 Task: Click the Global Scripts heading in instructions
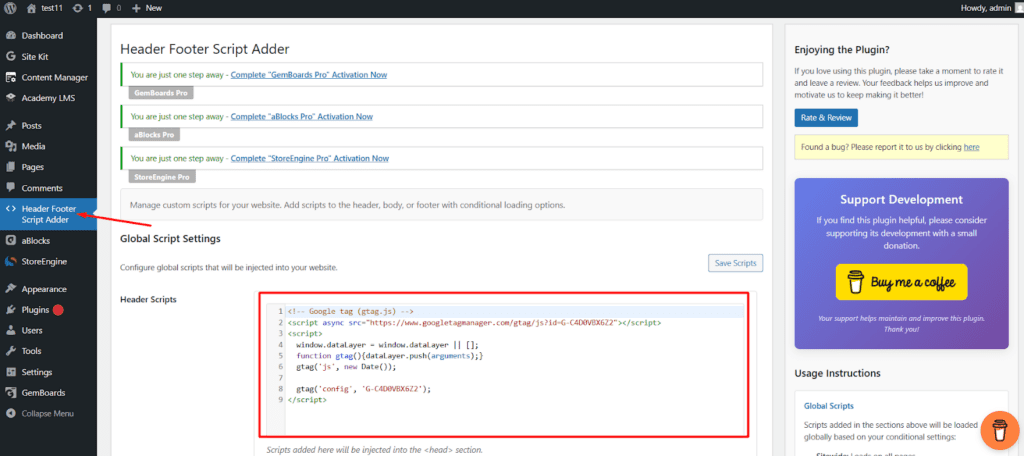829,406
